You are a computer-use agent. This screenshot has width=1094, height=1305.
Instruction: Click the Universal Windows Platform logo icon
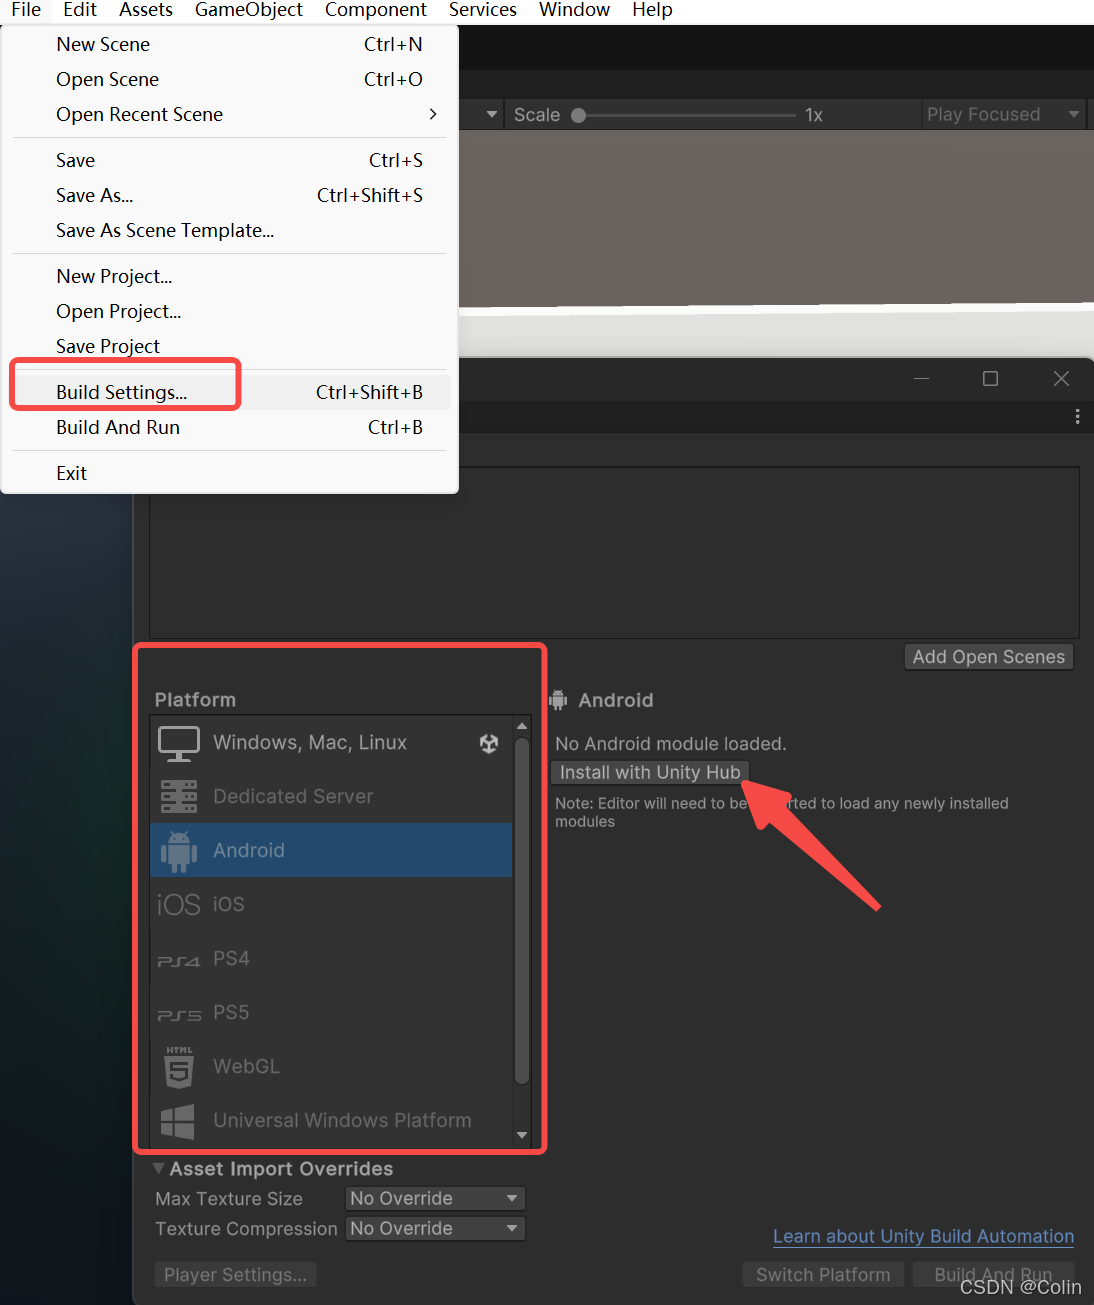pos(178,1121)
